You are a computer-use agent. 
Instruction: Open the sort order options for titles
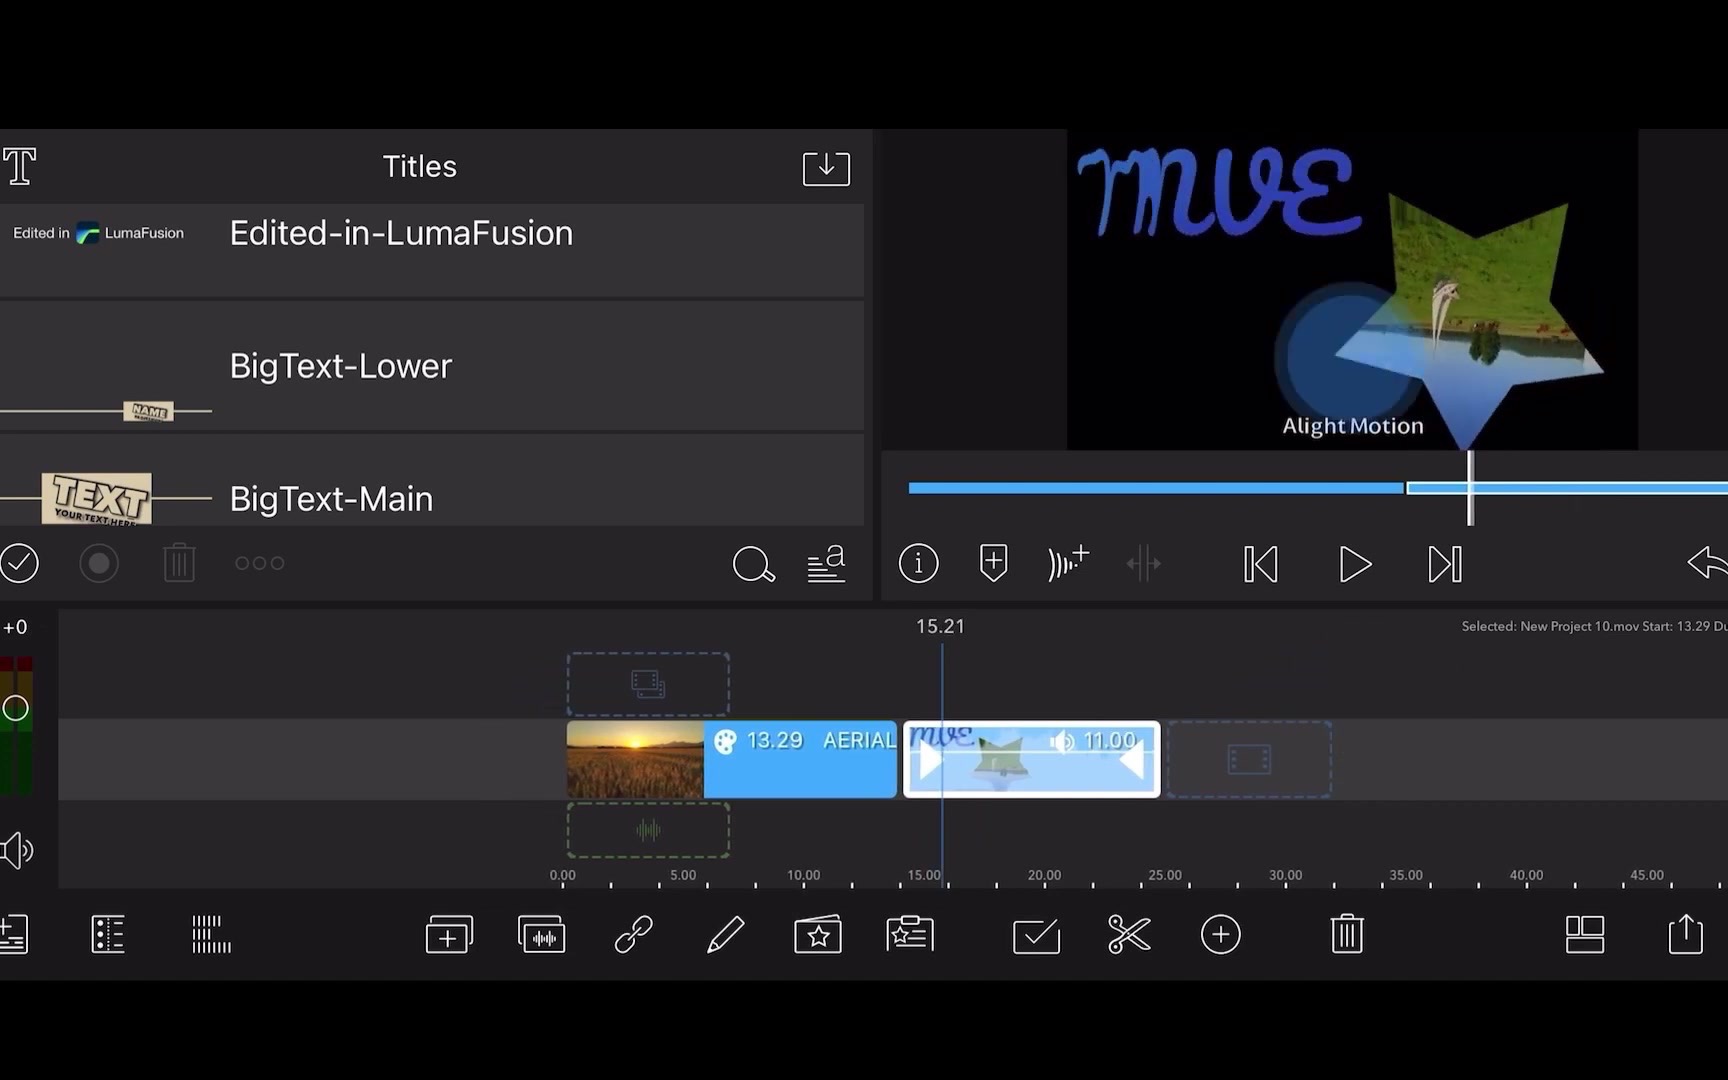click(826, 565)
